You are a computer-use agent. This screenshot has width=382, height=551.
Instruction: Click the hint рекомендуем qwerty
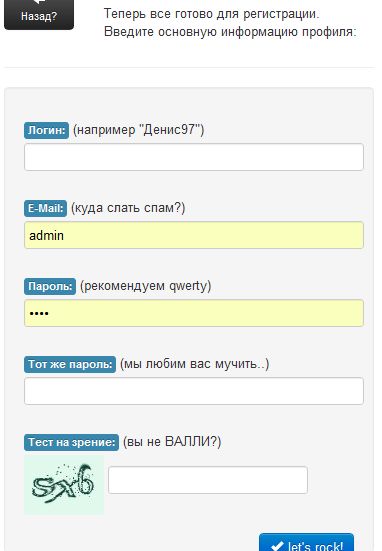[x=145, y=286]
